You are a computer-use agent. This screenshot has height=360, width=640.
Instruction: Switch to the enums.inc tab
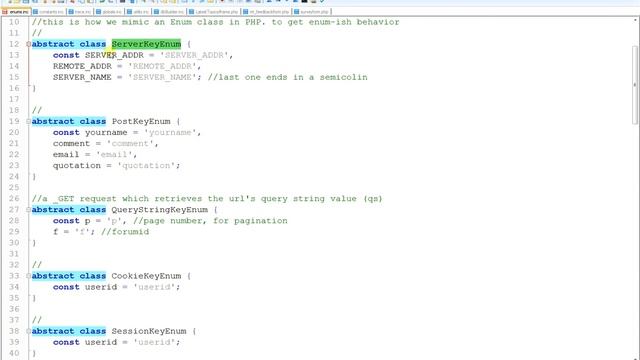(x=16, y=12)
